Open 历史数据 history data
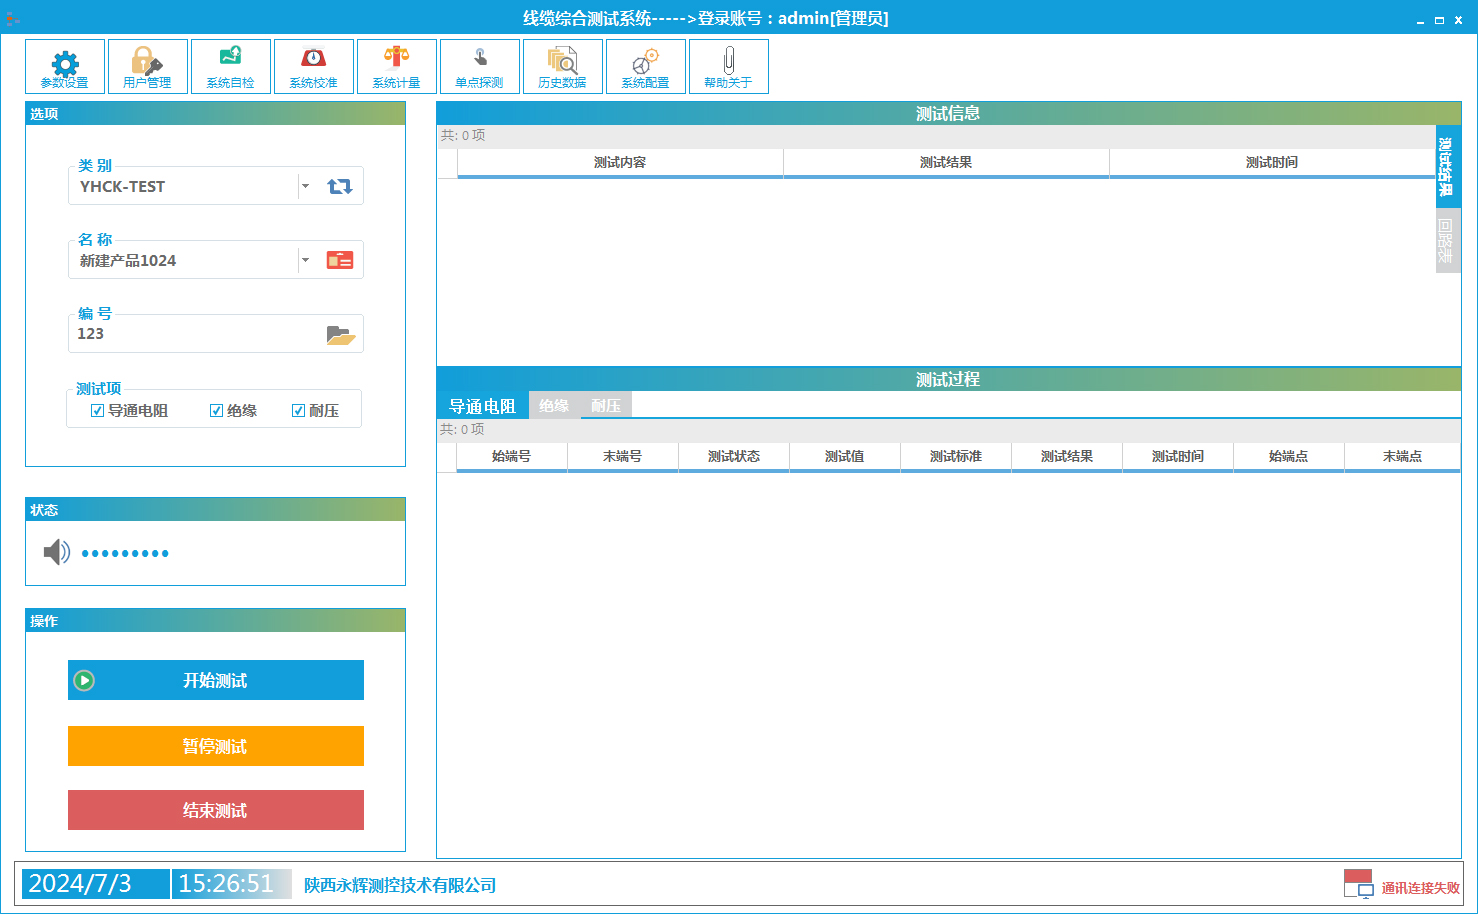Screen dimensions: 1478x914 click(563, 66)
